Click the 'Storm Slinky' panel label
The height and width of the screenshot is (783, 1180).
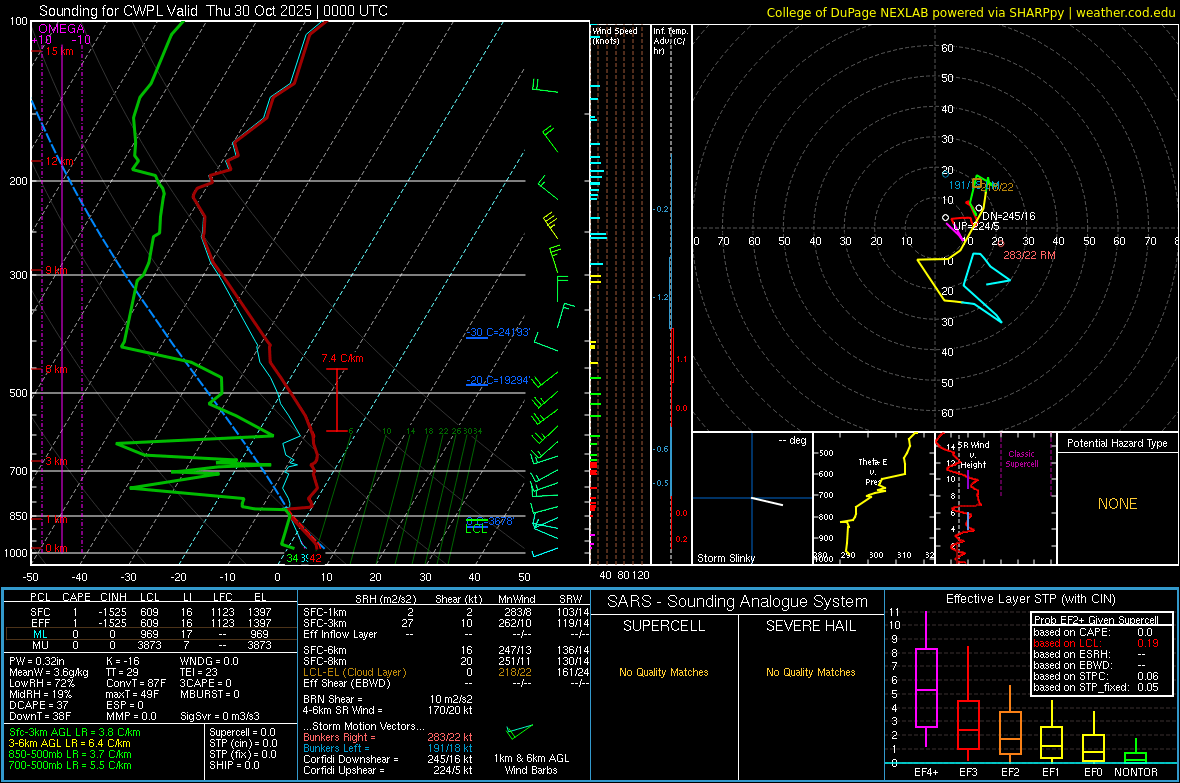pos(725,558)
